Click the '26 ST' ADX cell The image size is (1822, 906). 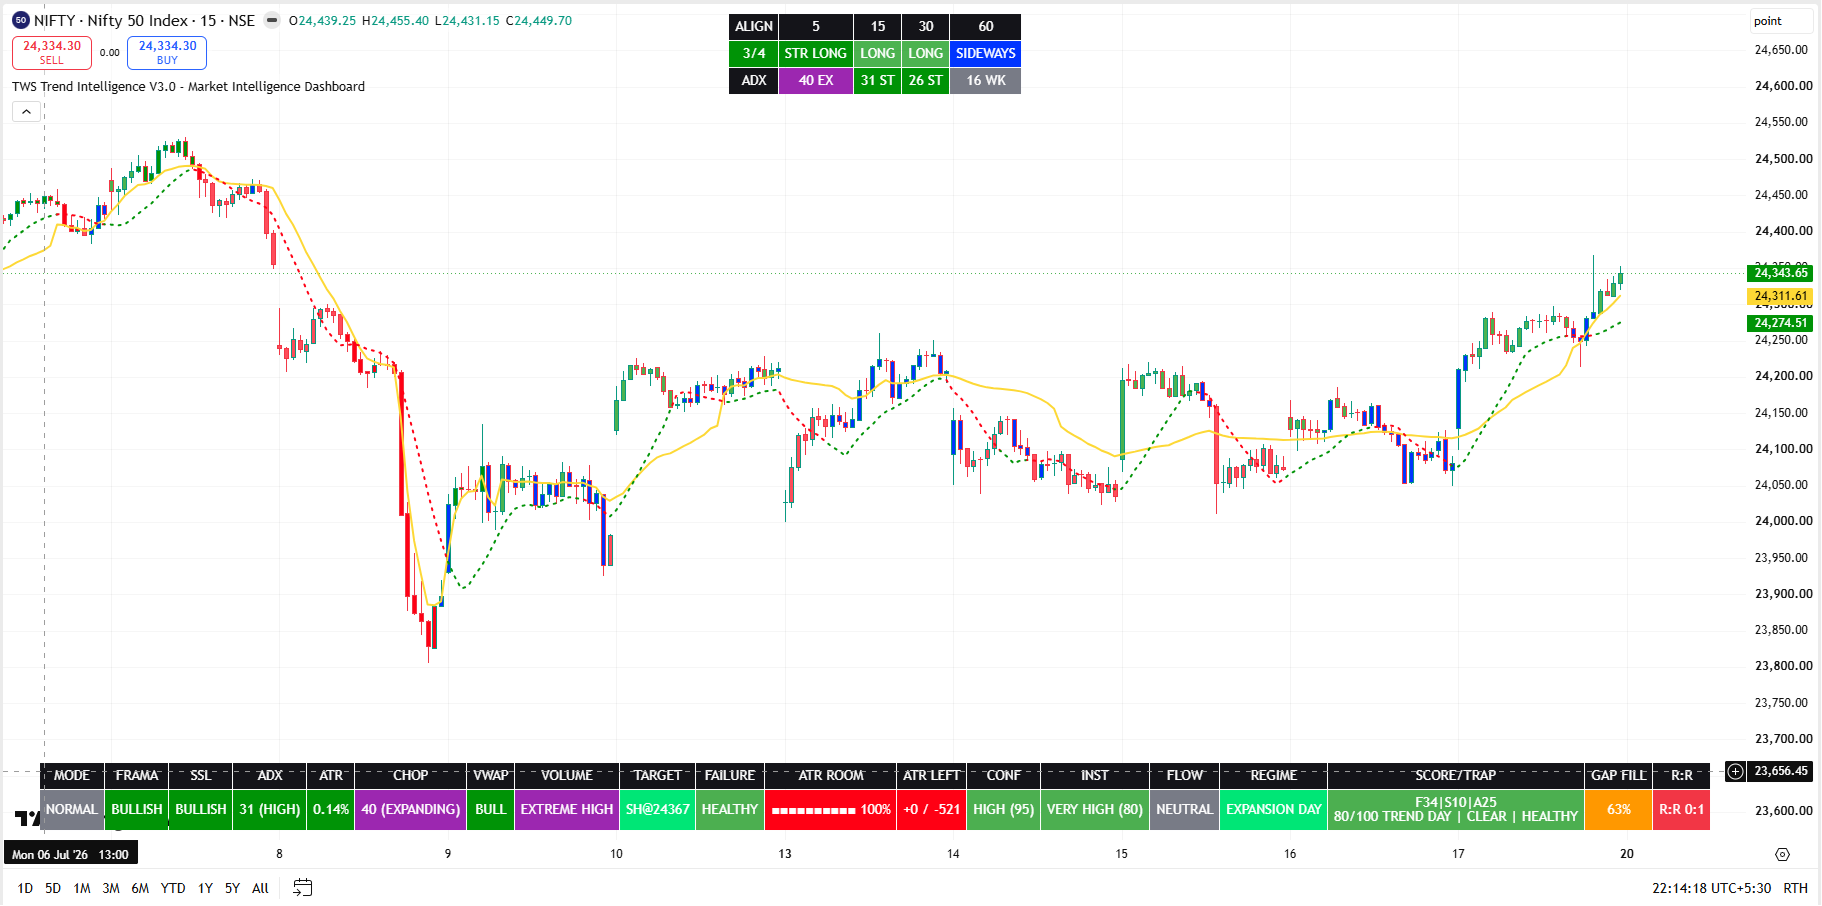925,80
